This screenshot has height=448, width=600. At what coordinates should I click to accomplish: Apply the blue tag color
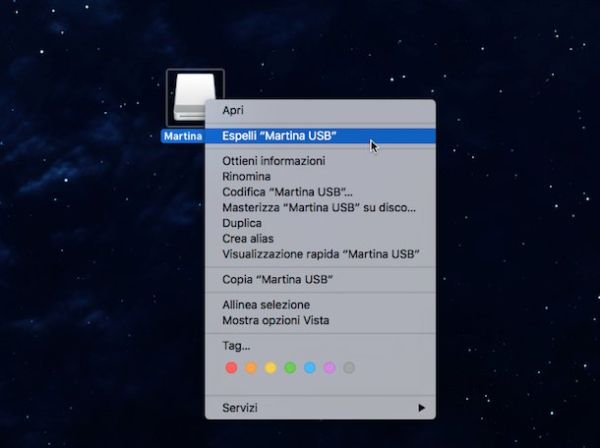pos(310,368)
